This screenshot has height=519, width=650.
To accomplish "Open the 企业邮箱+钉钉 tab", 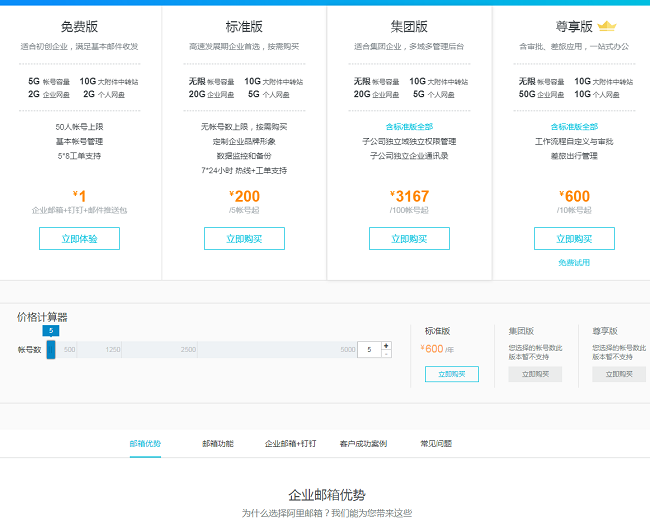I will [289, 443].
